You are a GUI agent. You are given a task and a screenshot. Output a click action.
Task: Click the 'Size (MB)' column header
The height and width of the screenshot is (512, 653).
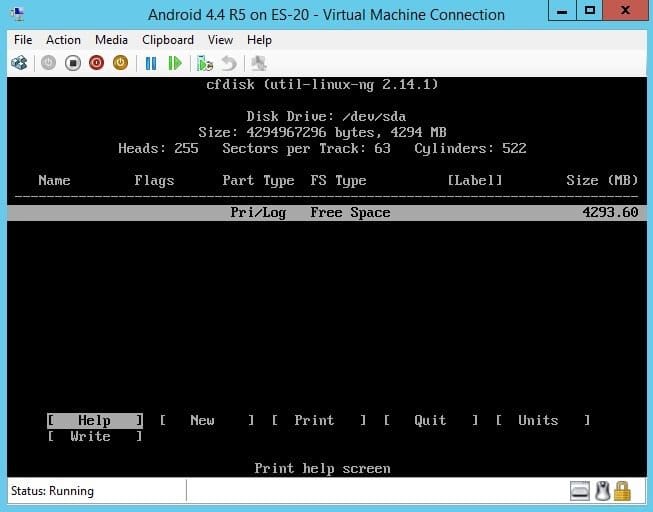[602, 180]
